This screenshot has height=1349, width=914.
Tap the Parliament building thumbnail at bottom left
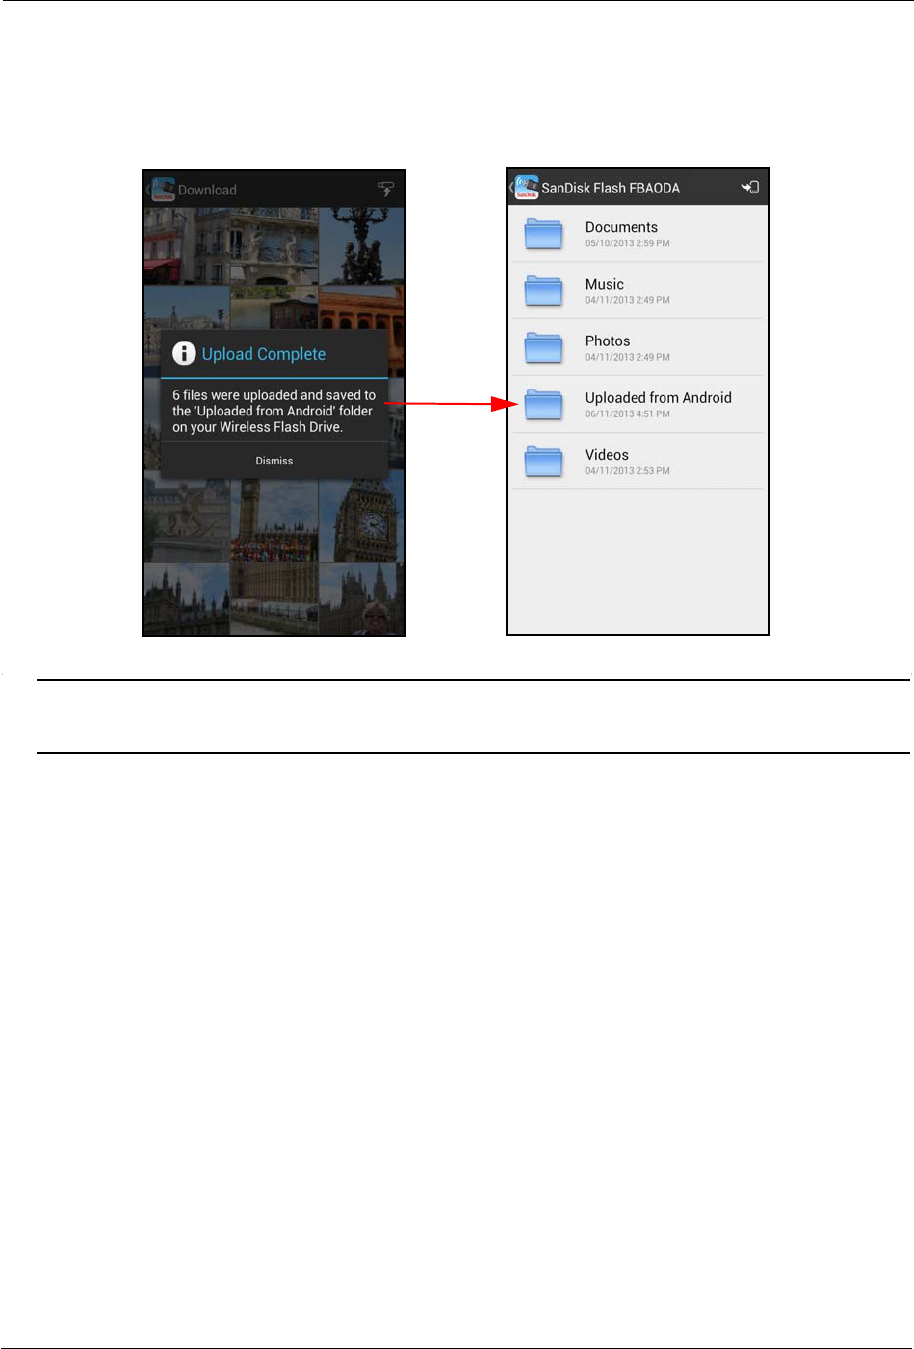coord(186,598)
